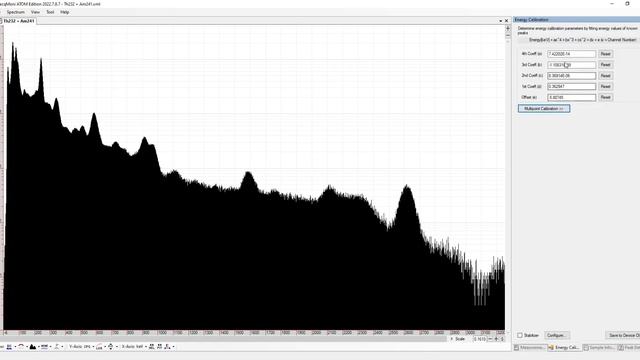Edit the 2nd Coeff input field
The height and width of the screenshot is (360, 640).
(x=571, y=76)
